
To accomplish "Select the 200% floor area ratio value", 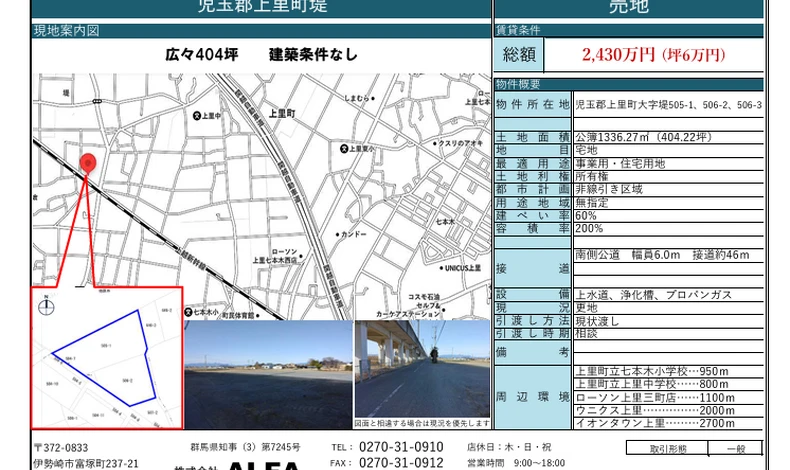I will coord(589,228).
